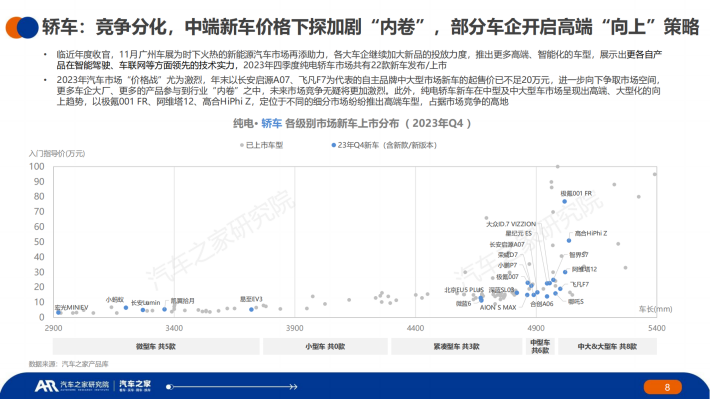710x399 pixels.
Task: Click the AR 汽车之家研究院 logo in footer
Action: [72, 385]
